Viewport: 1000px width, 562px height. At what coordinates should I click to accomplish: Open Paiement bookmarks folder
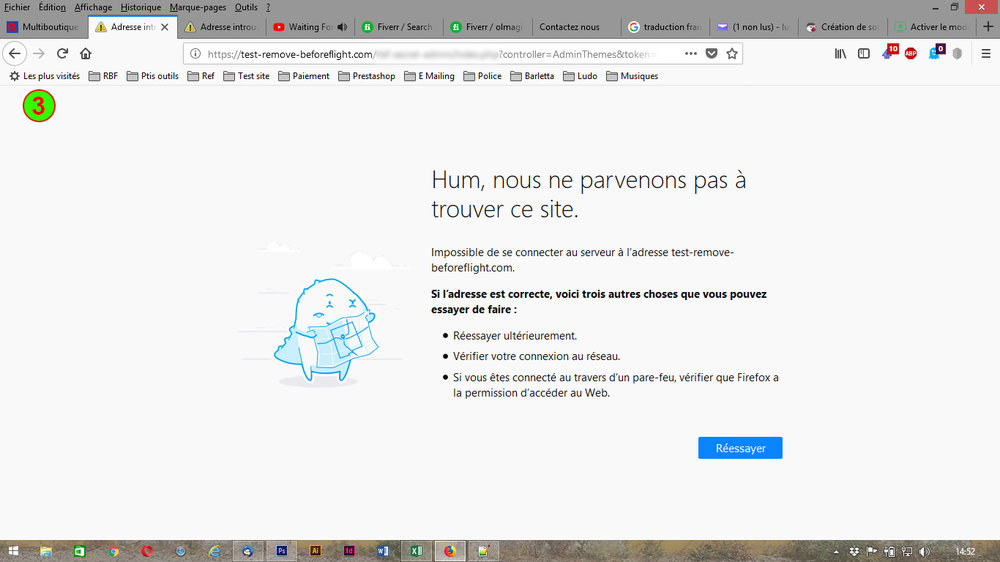coord(304,76)
